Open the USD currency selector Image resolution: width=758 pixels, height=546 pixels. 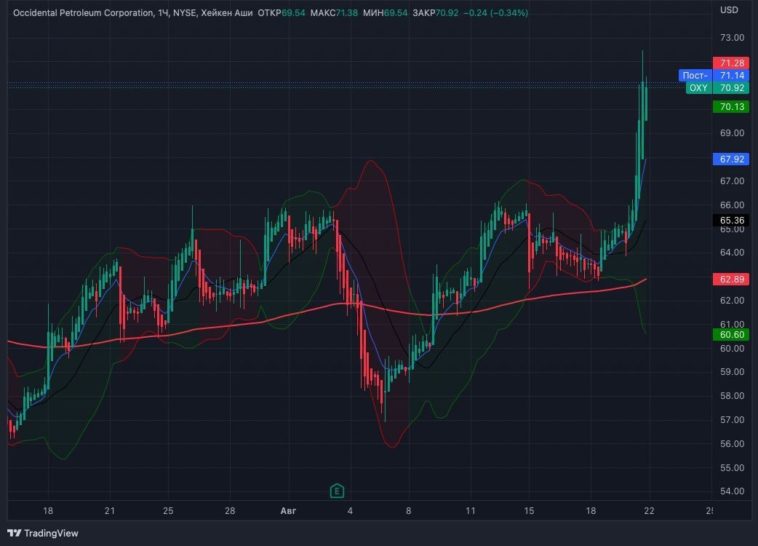click(x=729, y=10)
